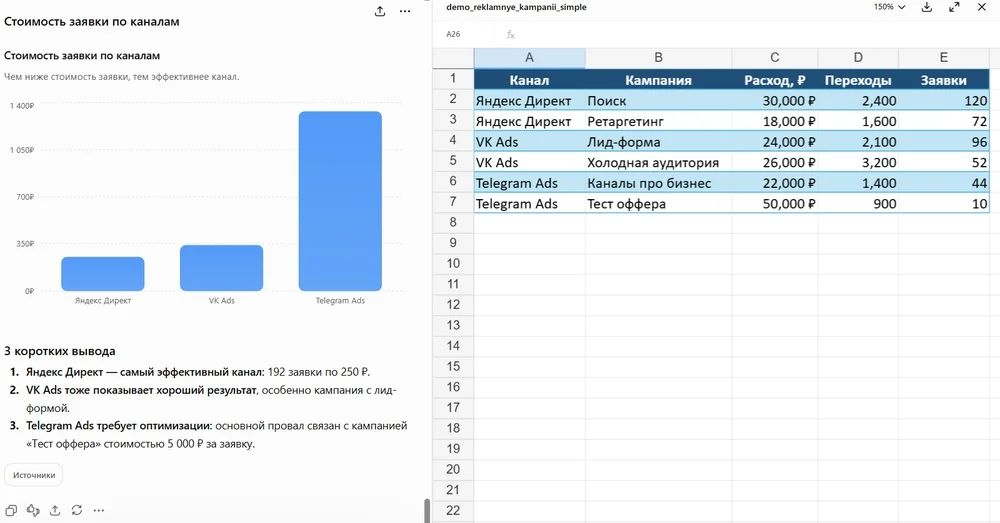Select column A header

(x=529, y=58)
